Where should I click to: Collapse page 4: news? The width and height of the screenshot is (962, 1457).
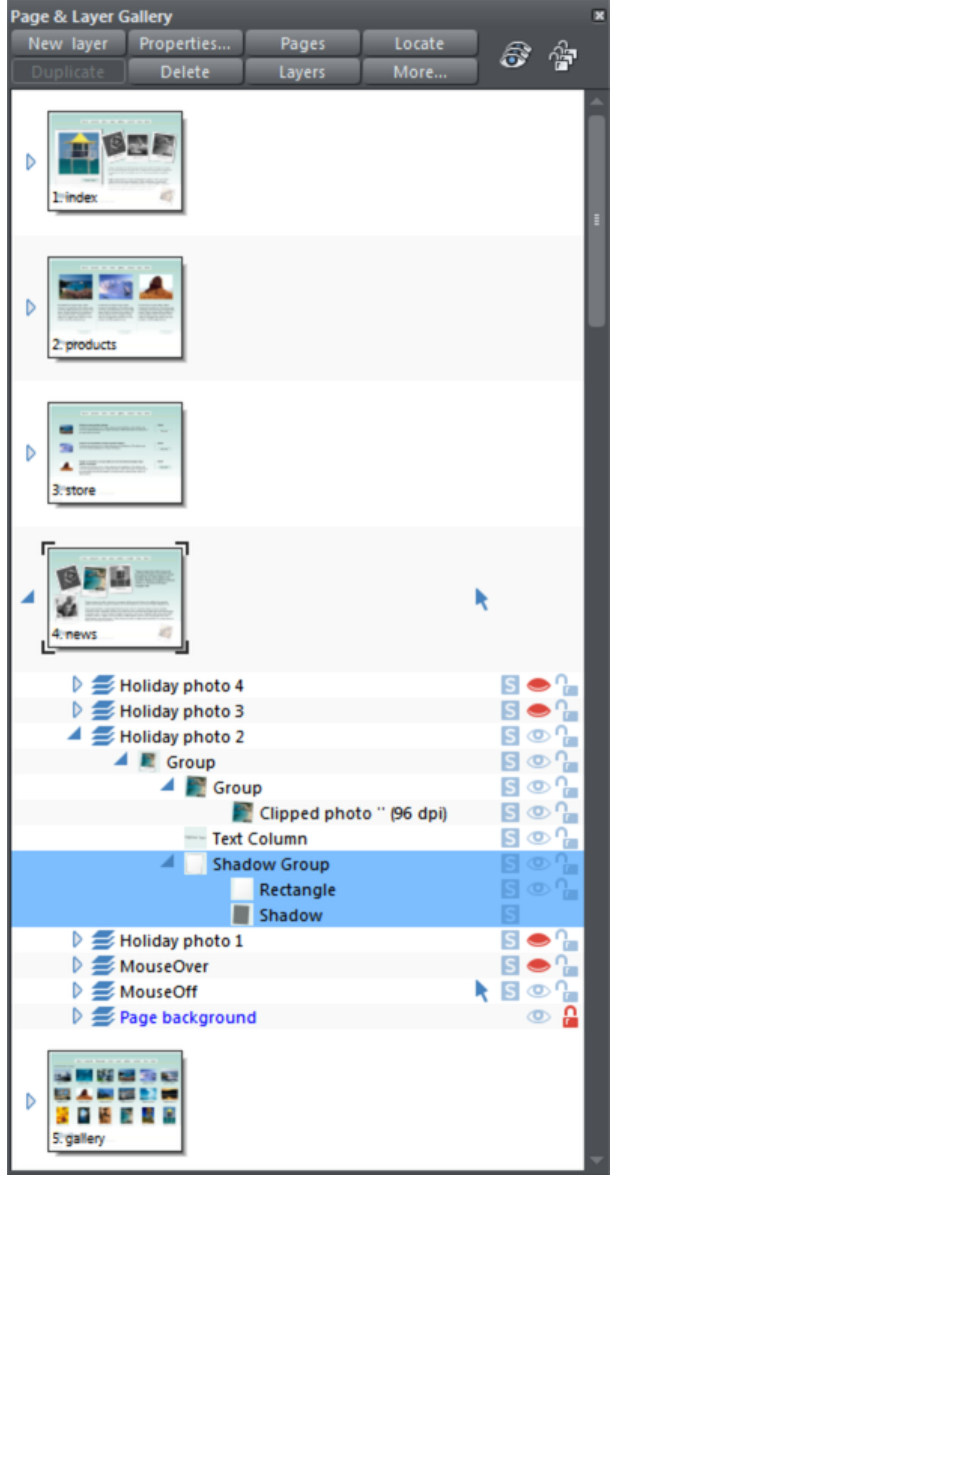click(x=28, y=597)
